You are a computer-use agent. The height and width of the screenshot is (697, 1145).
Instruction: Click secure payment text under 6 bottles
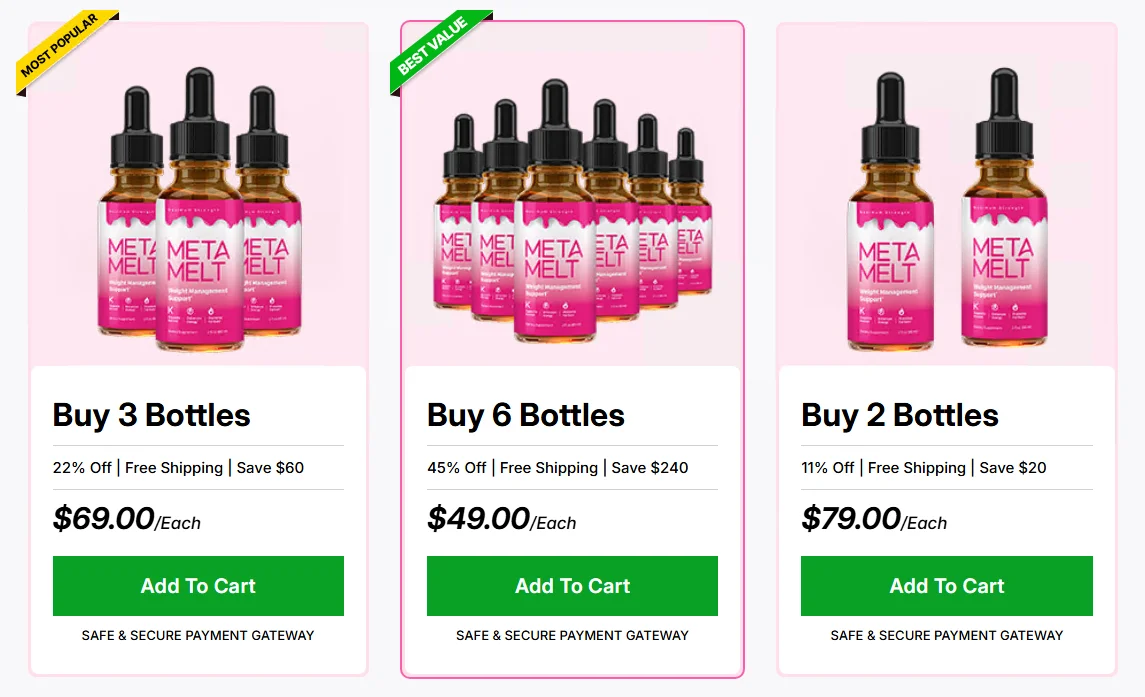pos(572,636)
